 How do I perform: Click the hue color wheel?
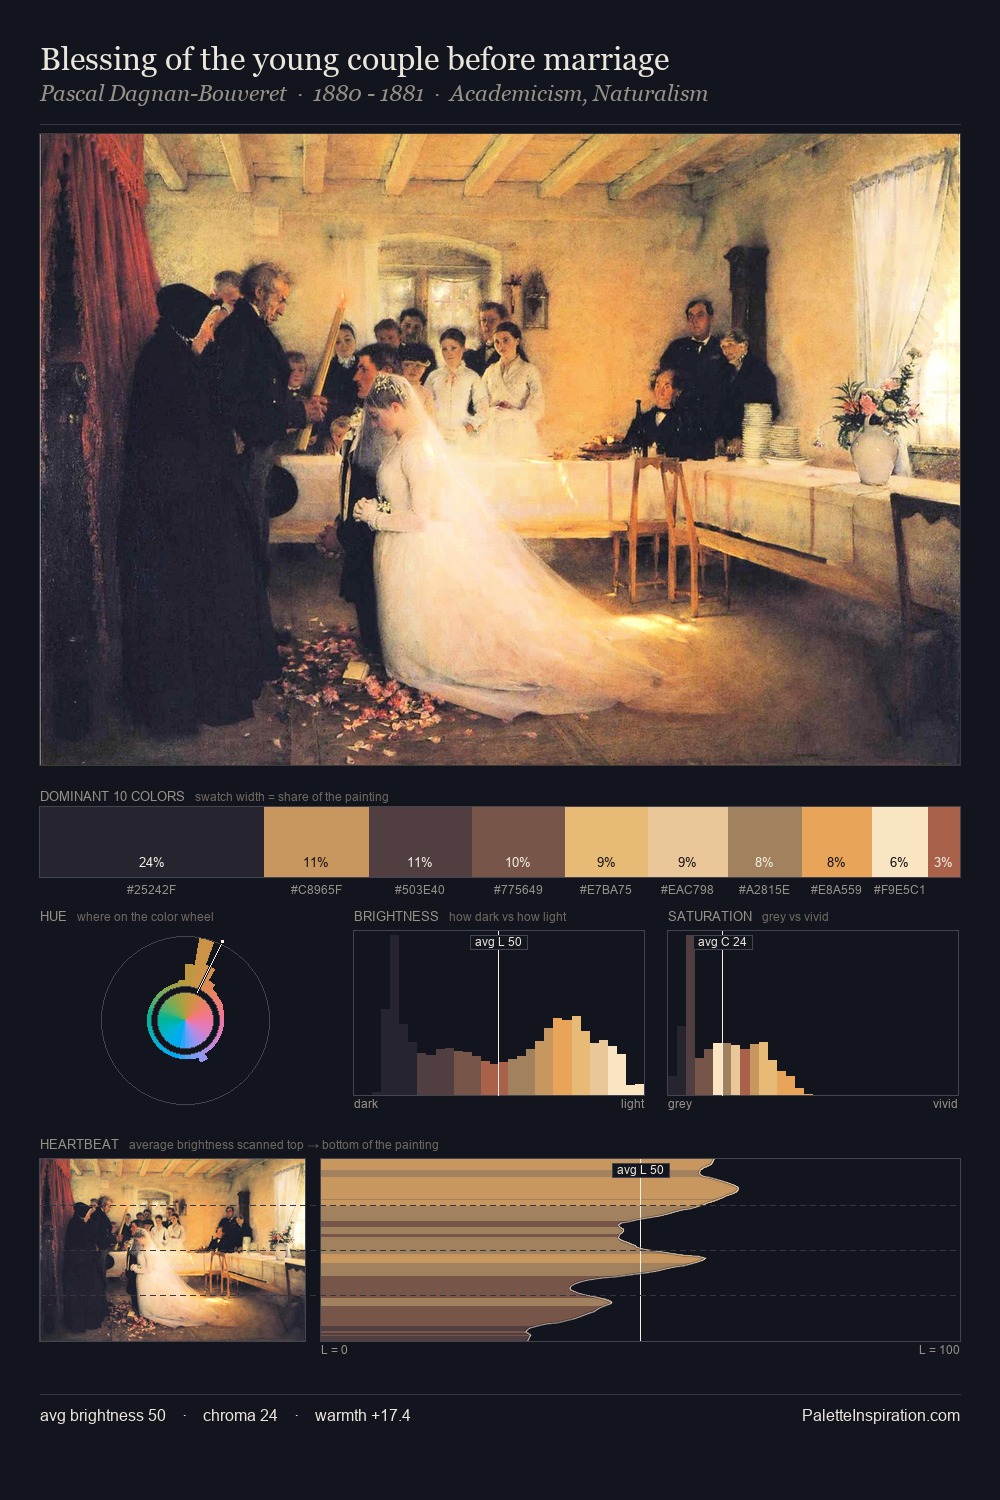(x=185, y=1020)
